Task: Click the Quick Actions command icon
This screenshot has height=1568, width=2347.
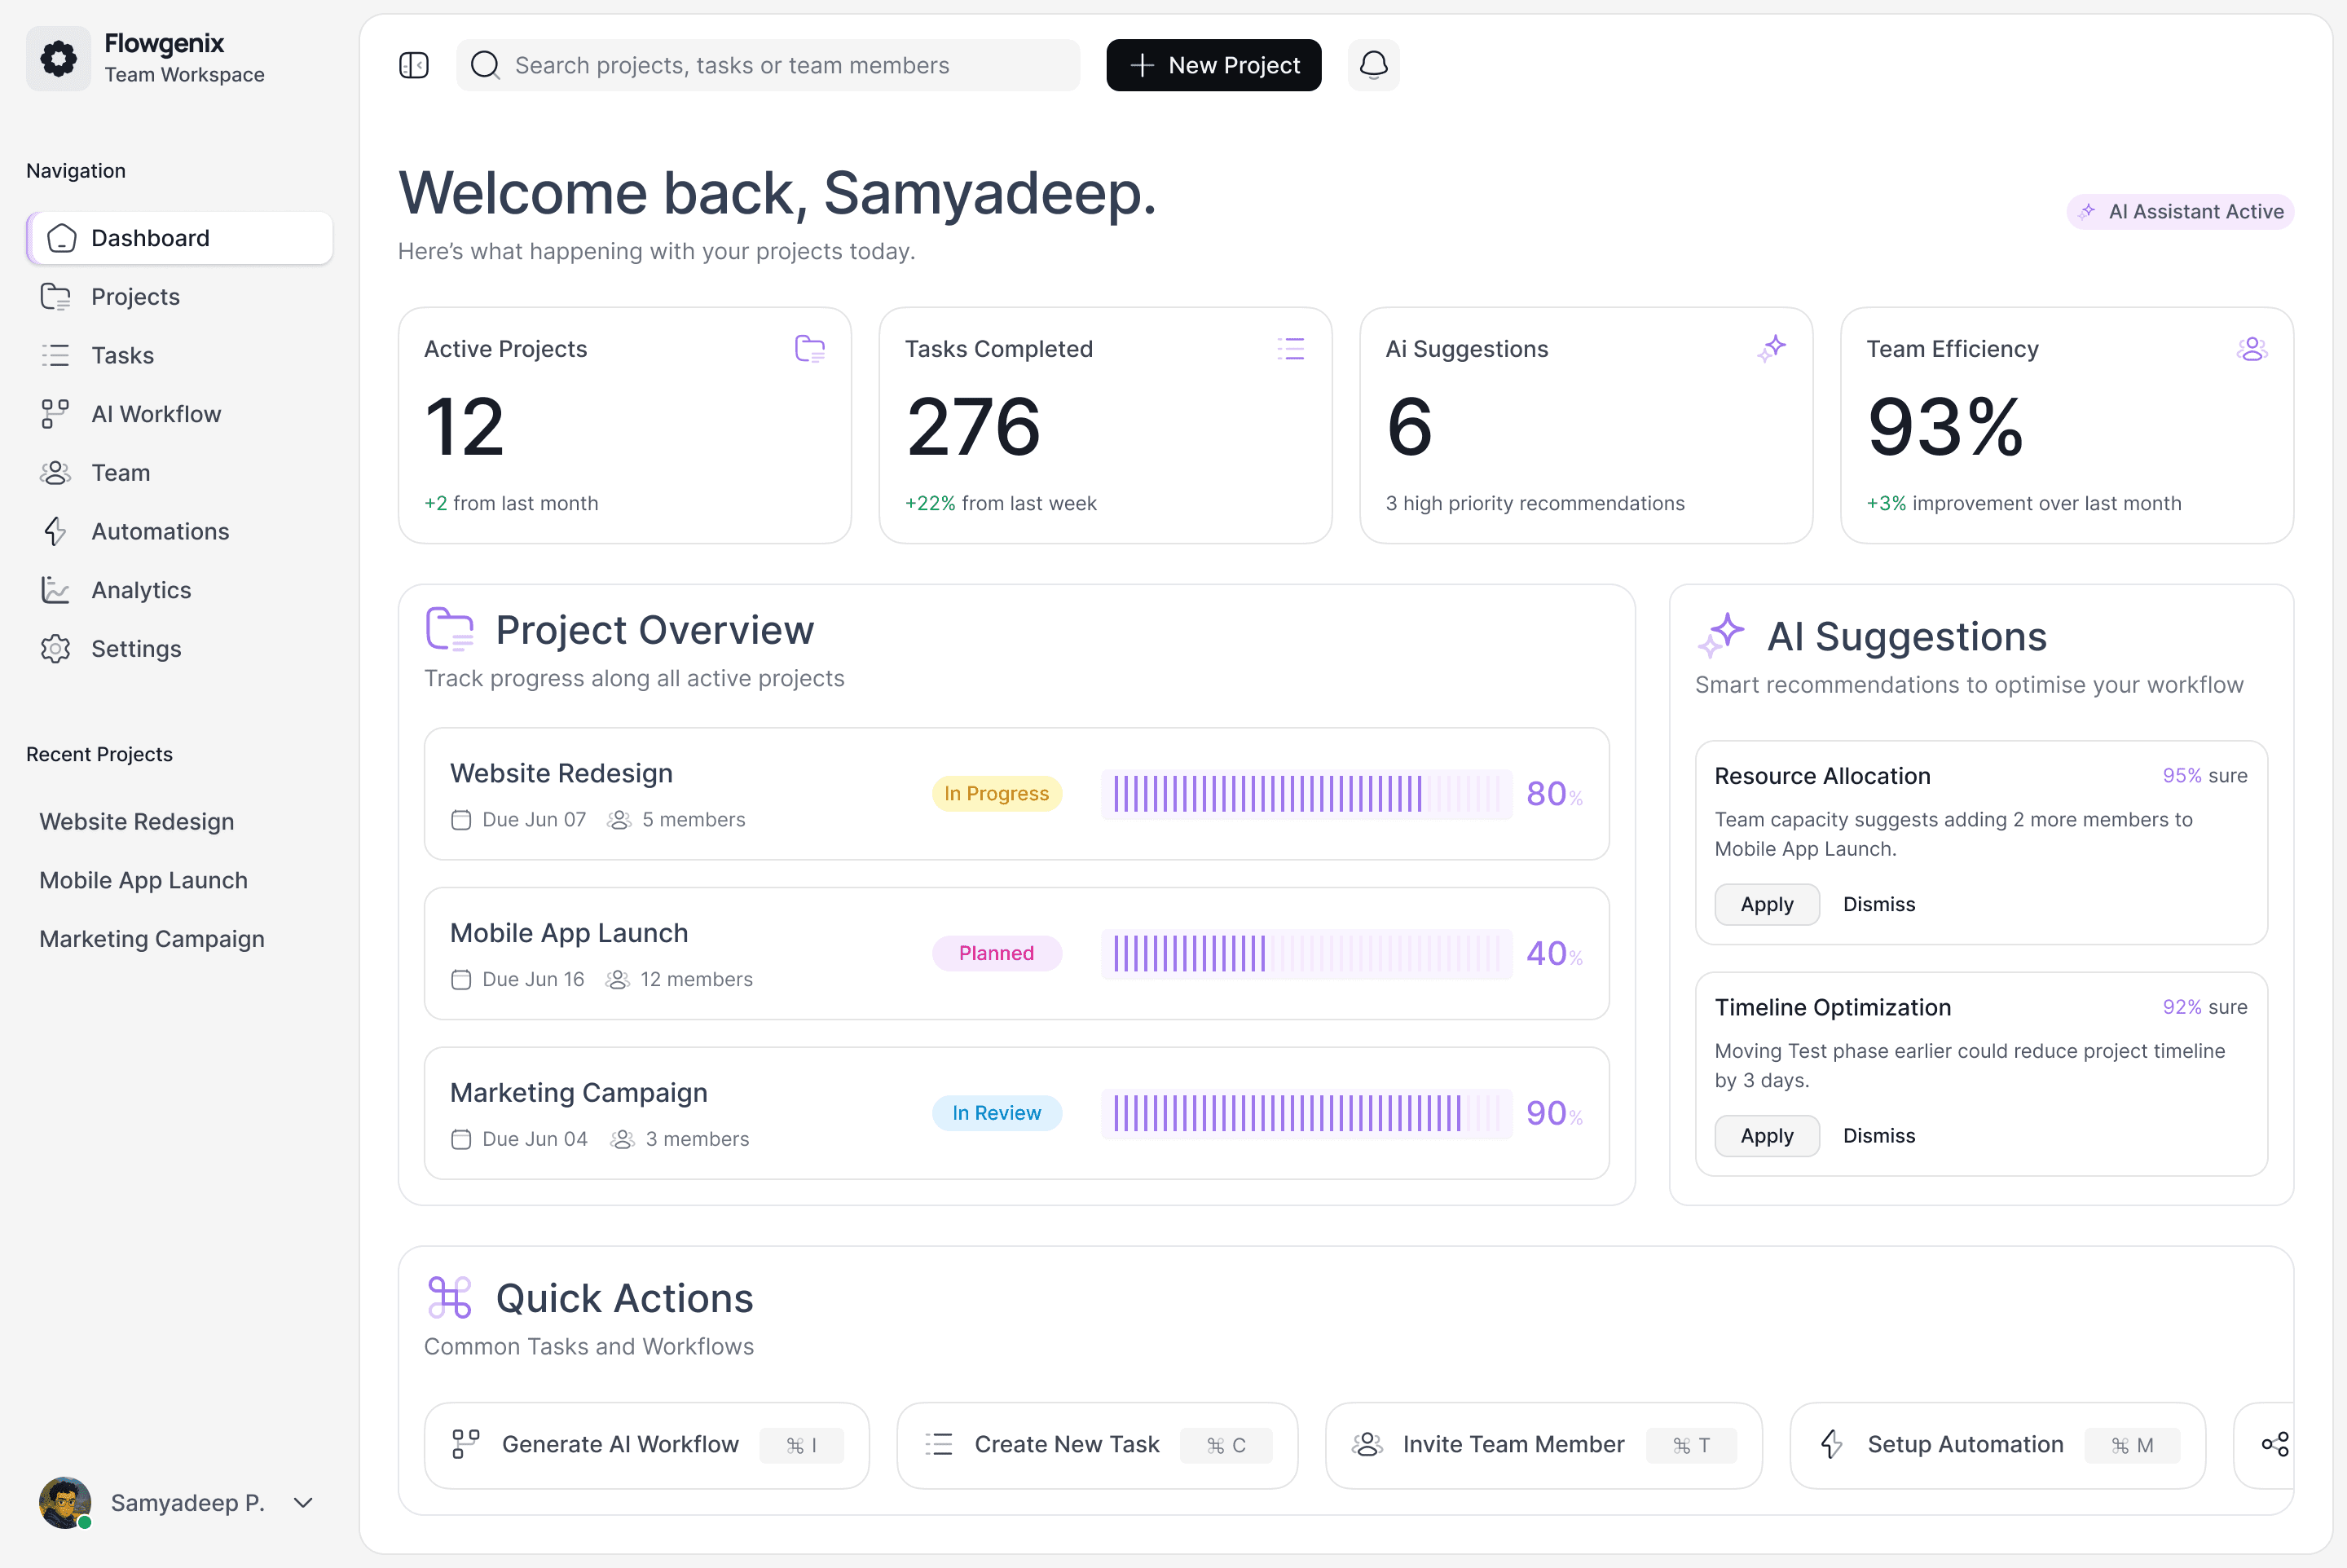Action: point(450,1298)
